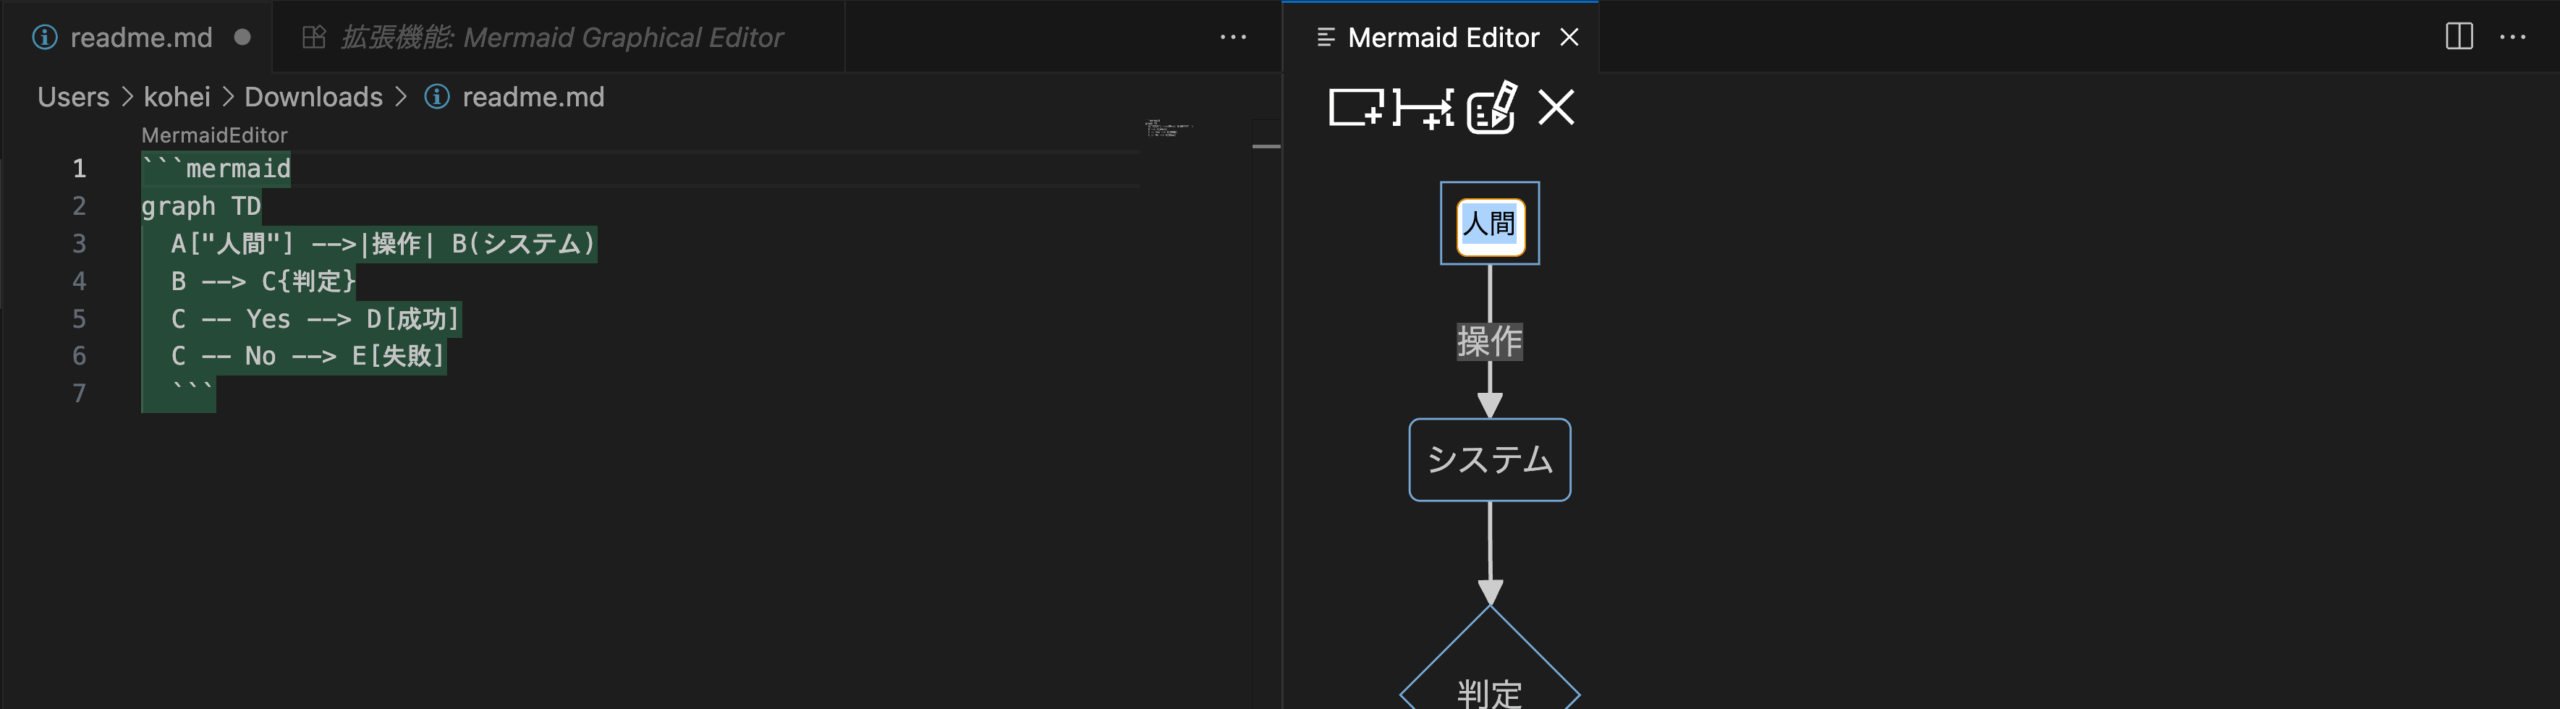The width and height of the screenshot is (2560, 709).
Task: Click the delete X icon in Mermaid toolbar
Action: point(1556,107)
